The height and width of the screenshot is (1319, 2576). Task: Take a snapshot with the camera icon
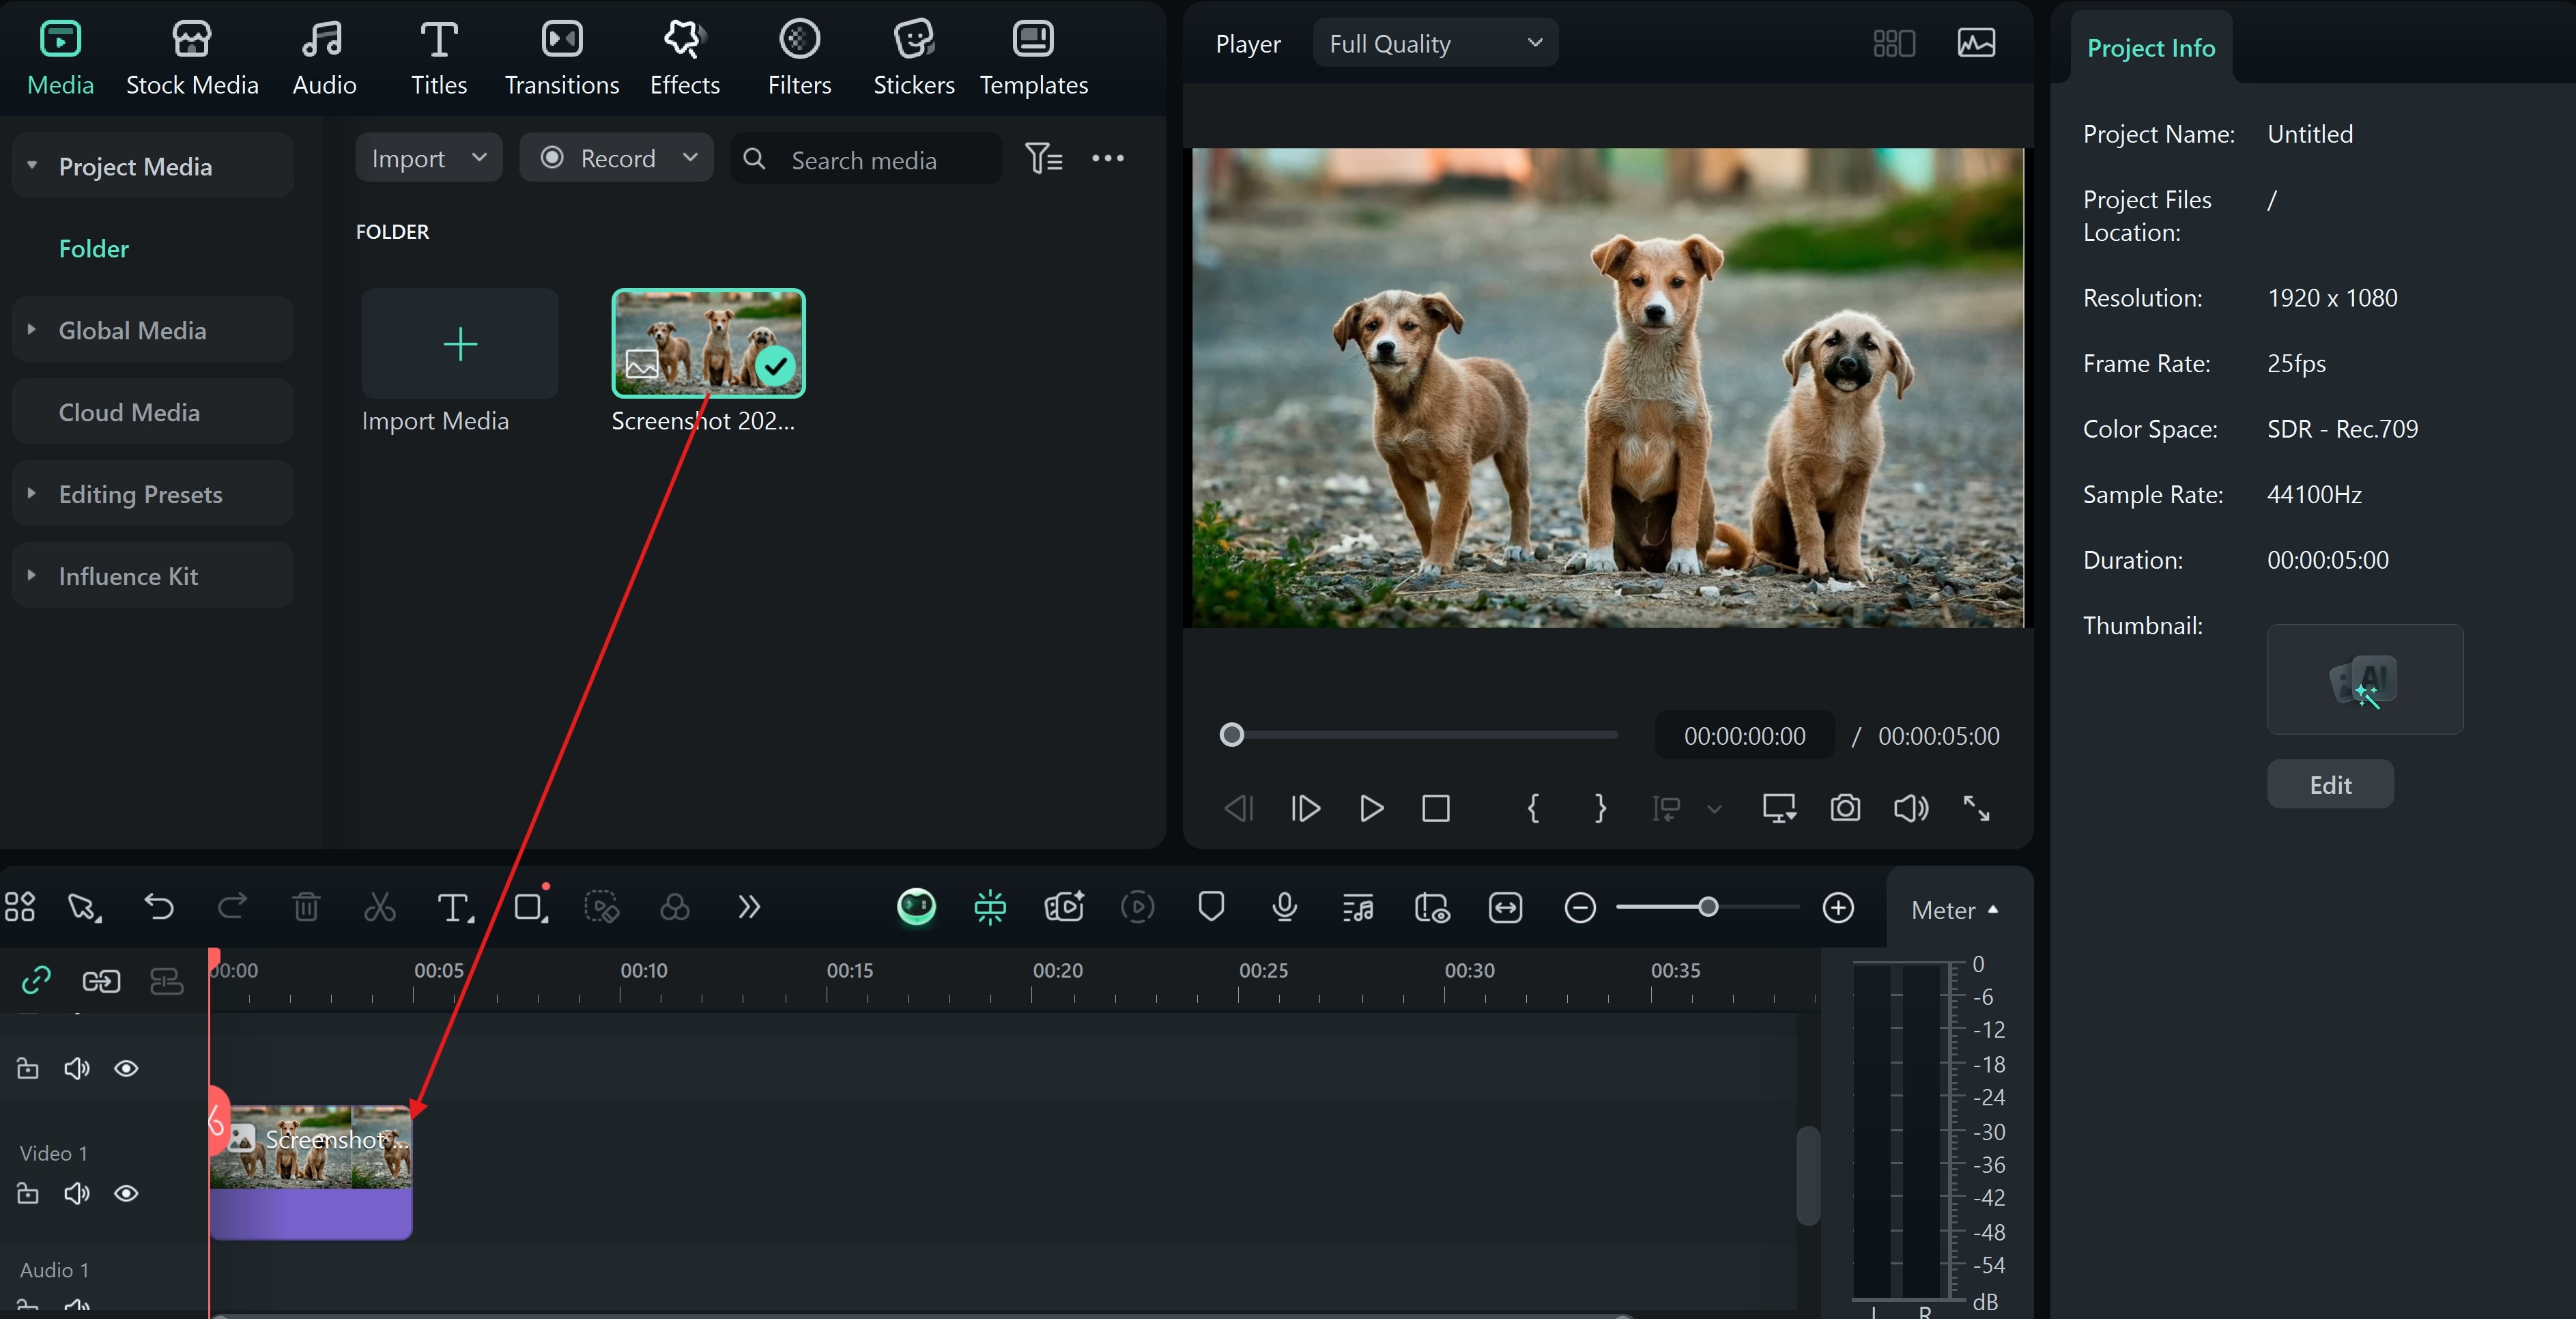[x=1845, y=808]
